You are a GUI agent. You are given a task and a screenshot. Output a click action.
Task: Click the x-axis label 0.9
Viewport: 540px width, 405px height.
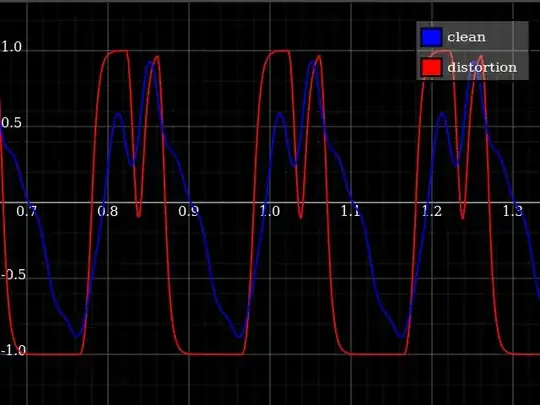189,211
